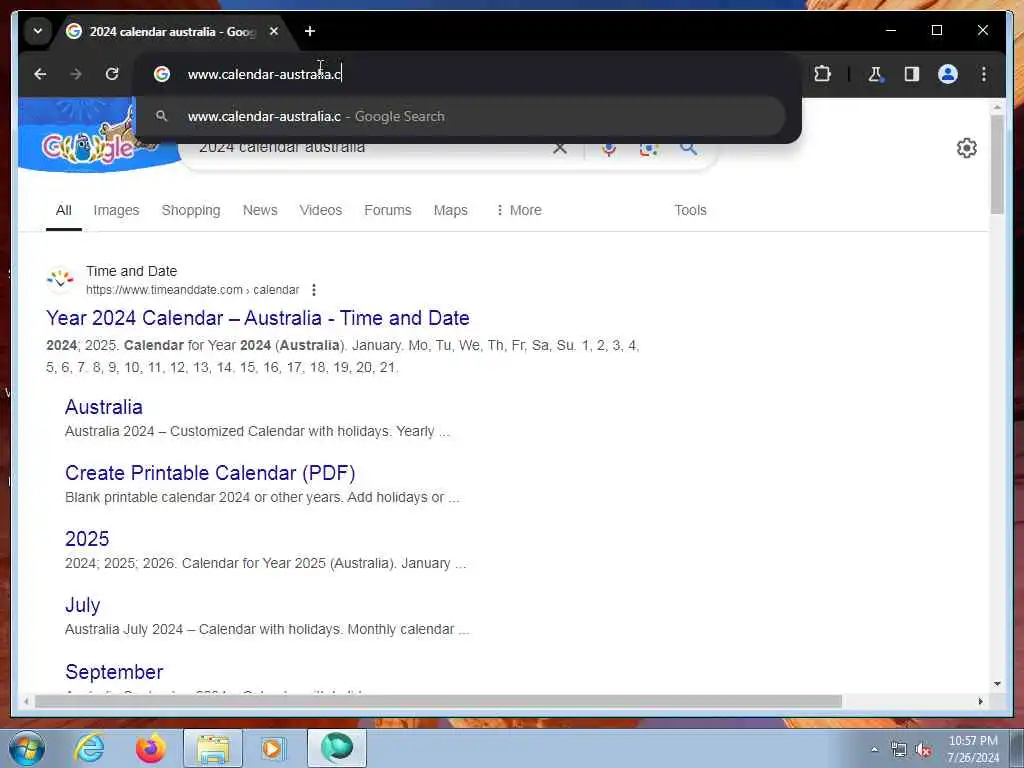Image resolution: width=1024 pixels, height=768 pixels.
Task: Open the network tray icon
Action: pyautogui.click(x=899, y=750)
